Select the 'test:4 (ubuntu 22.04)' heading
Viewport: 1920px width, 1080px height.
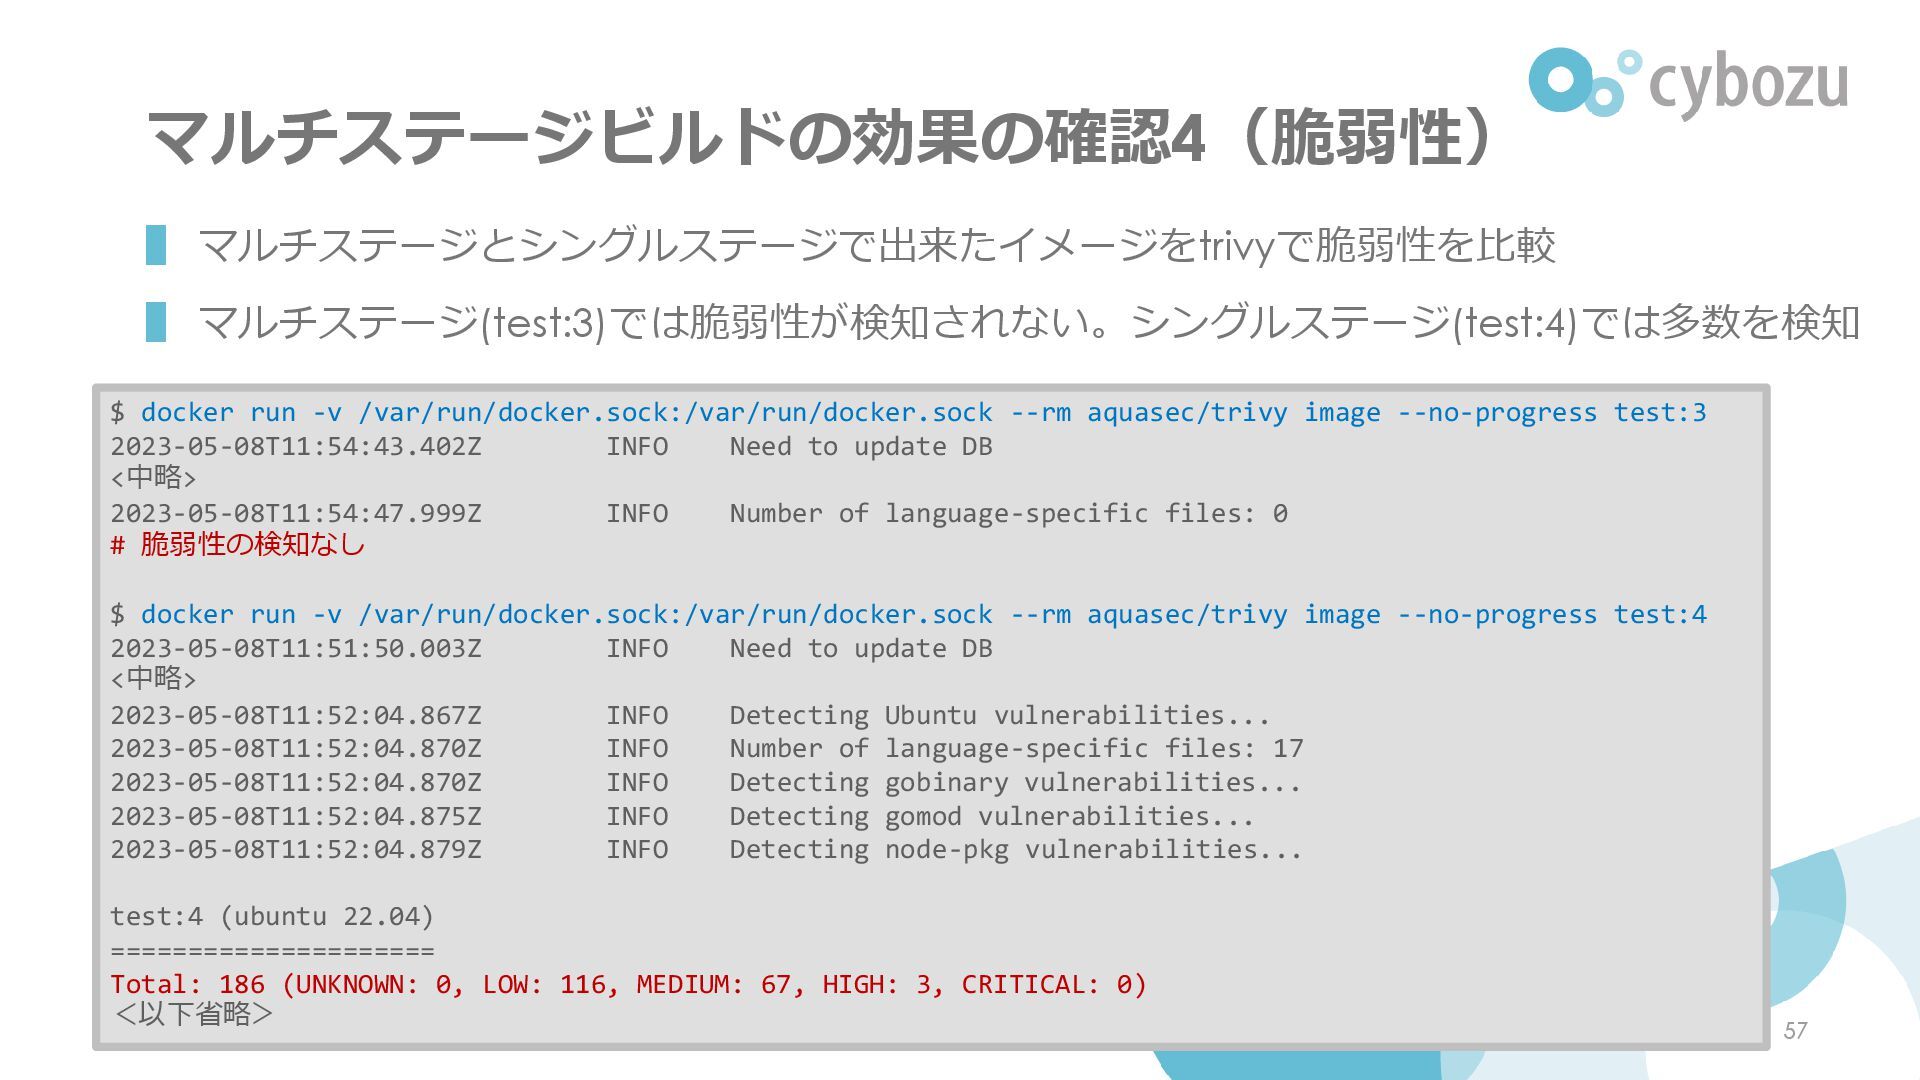tap(272, 916)
